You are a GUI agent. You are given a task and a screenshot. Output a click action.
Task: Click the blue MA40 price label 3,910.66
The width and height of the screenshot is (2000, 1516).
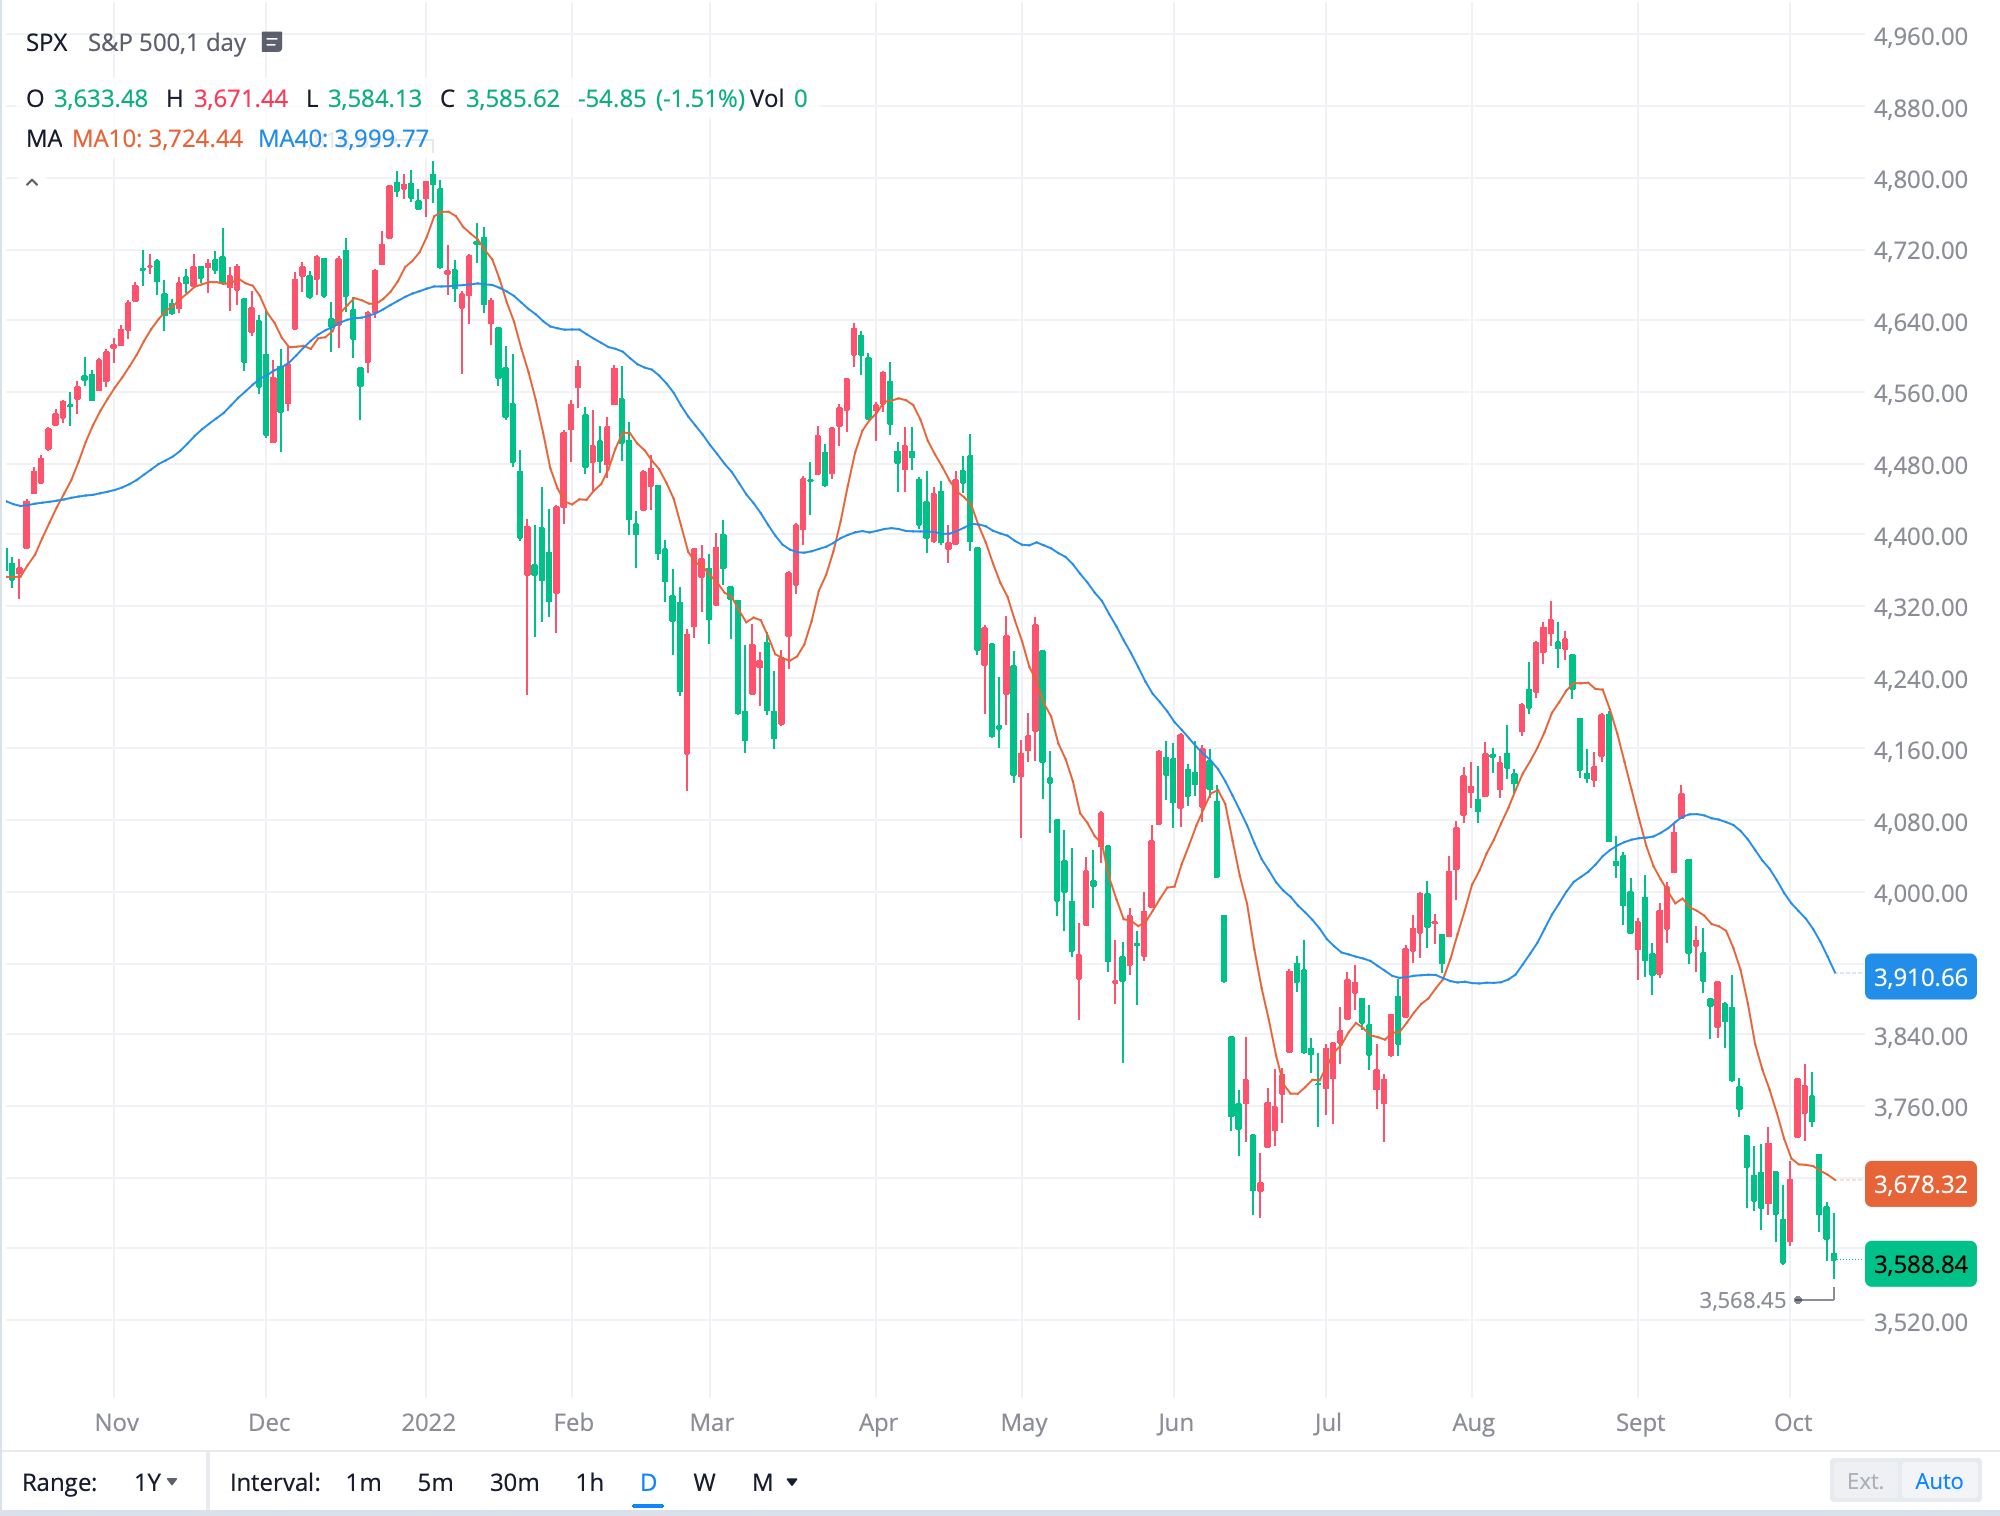coord(1921,978)
